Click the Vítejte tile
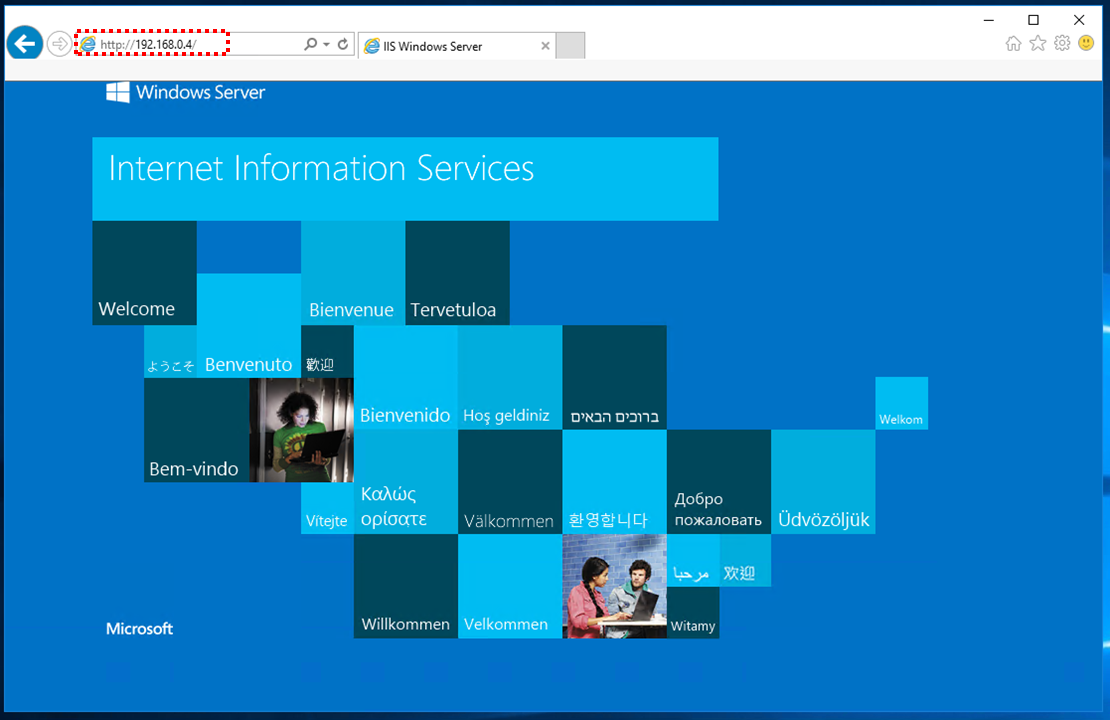Screen dimensions: 1110x720 tap(327, 508)
